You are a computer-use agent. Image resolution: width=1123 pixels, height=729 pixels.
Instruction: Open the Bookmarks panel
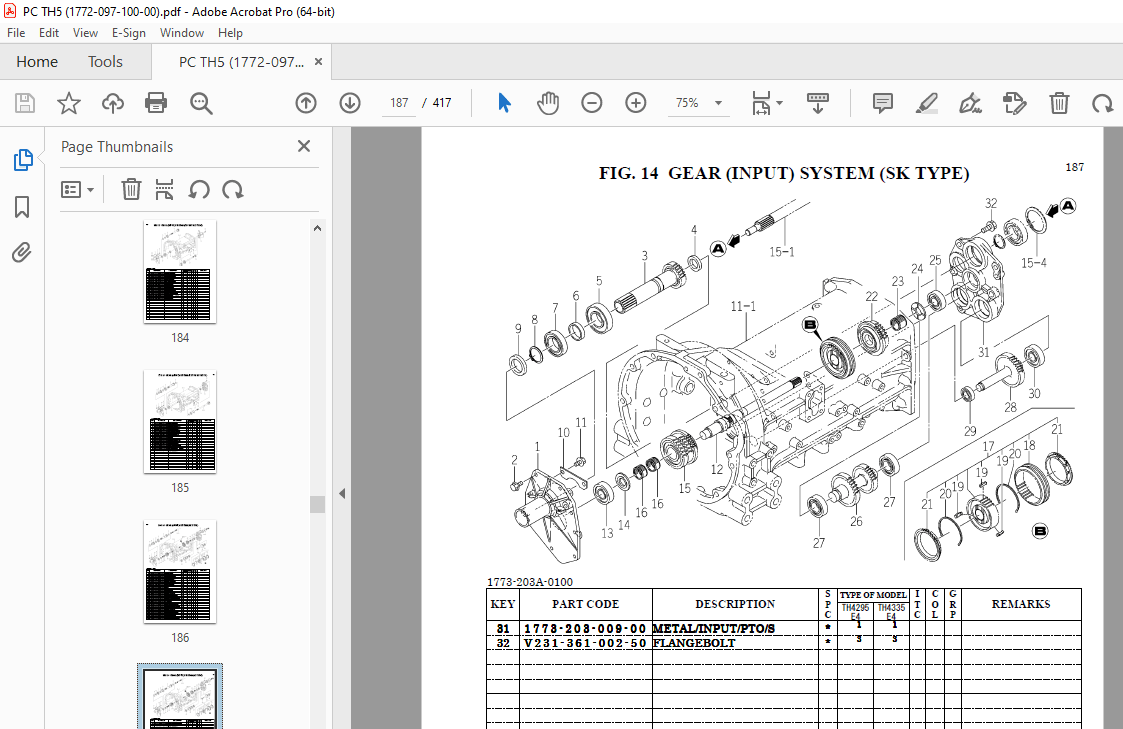pyautogui.click(x=22, y=207)
